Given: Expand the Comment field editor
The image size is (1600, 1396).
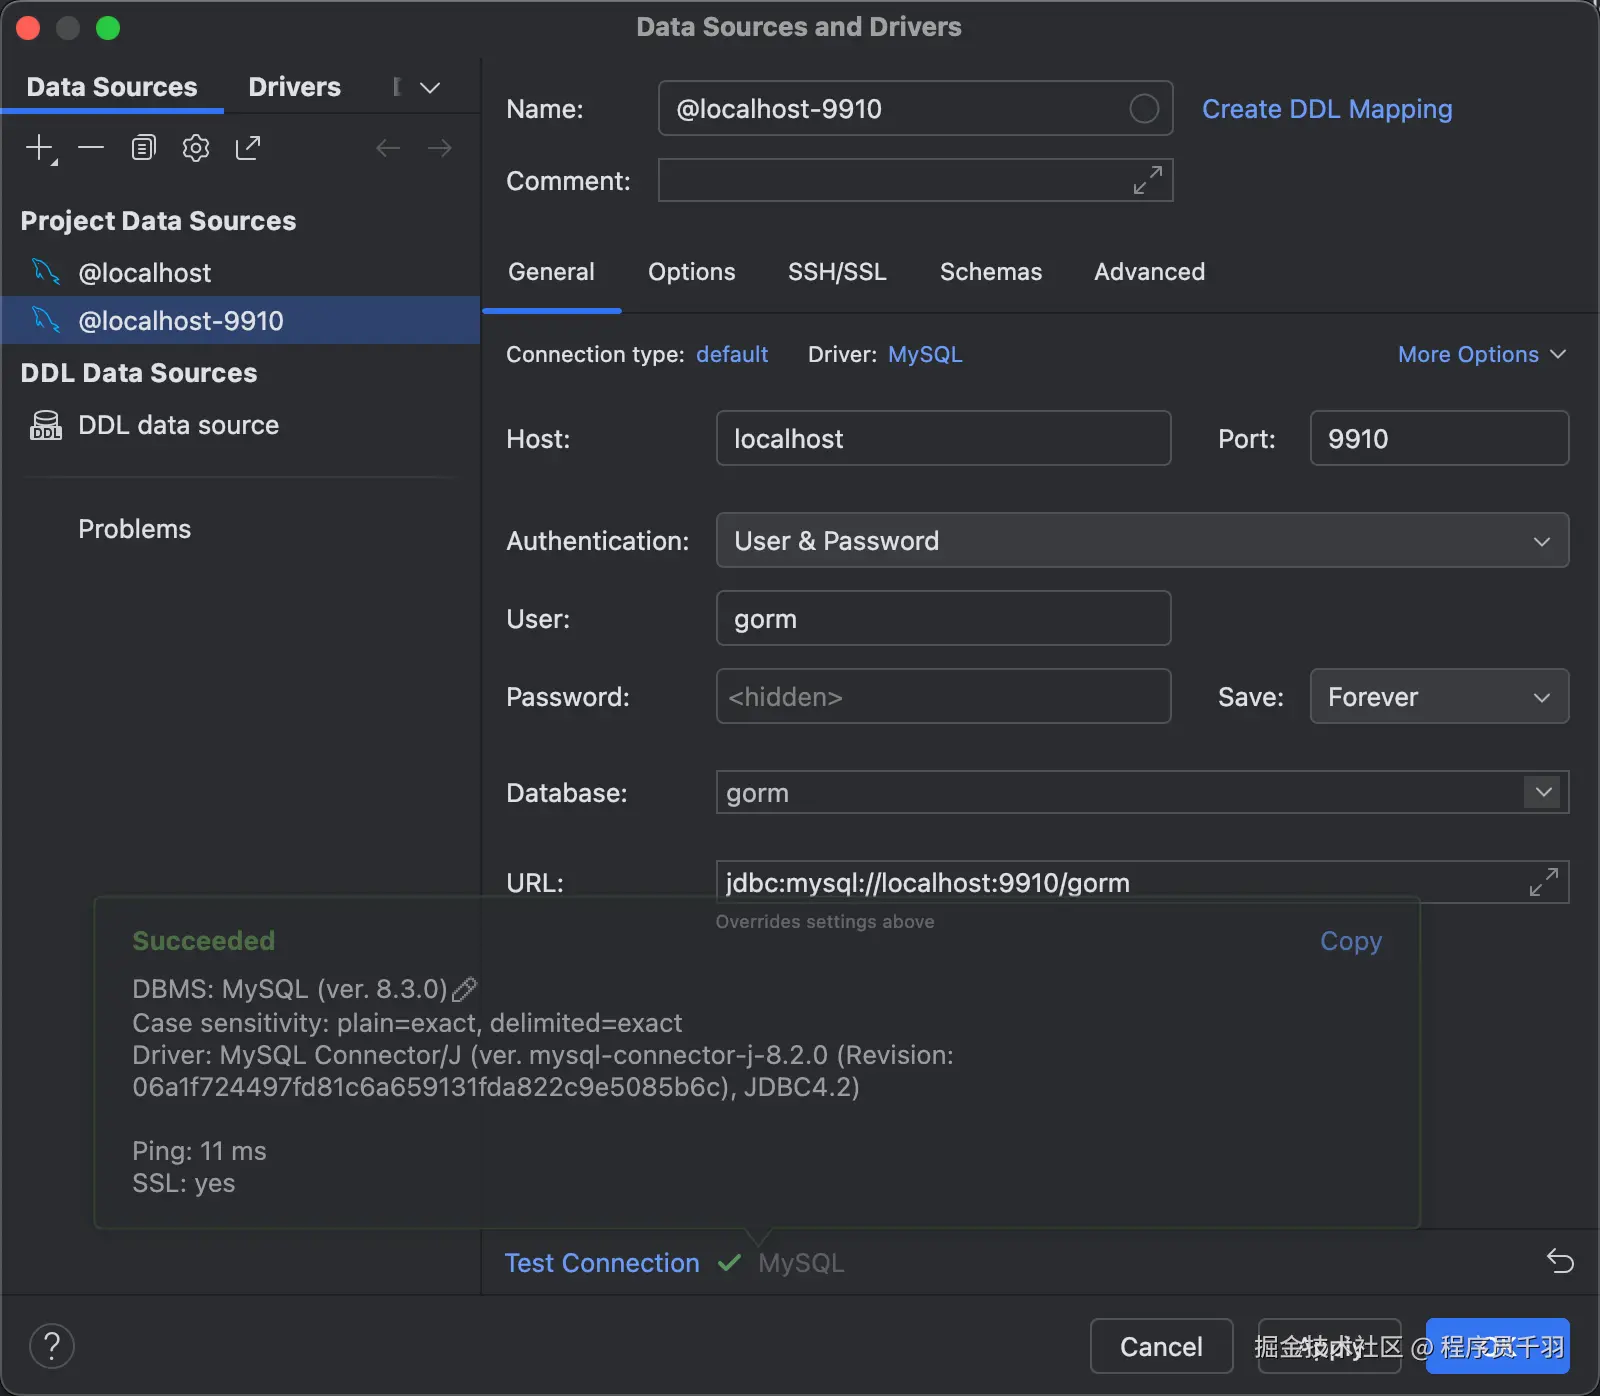Looking at the screenshot, I should [x=1147, y=180].
